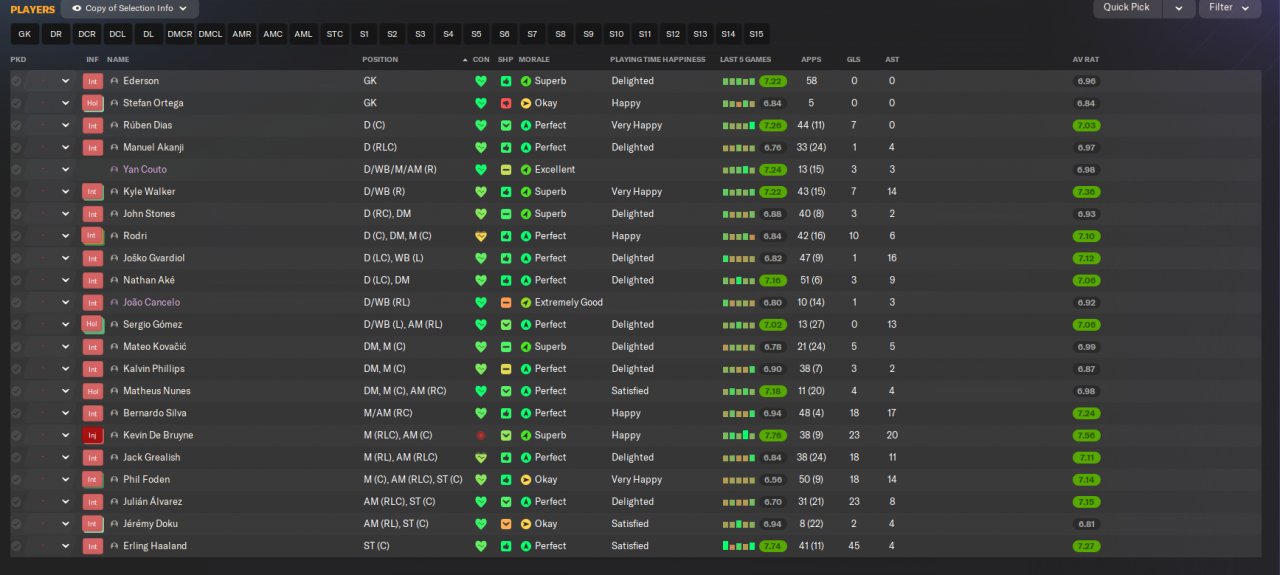Click the Morale column header

[534, 60]
